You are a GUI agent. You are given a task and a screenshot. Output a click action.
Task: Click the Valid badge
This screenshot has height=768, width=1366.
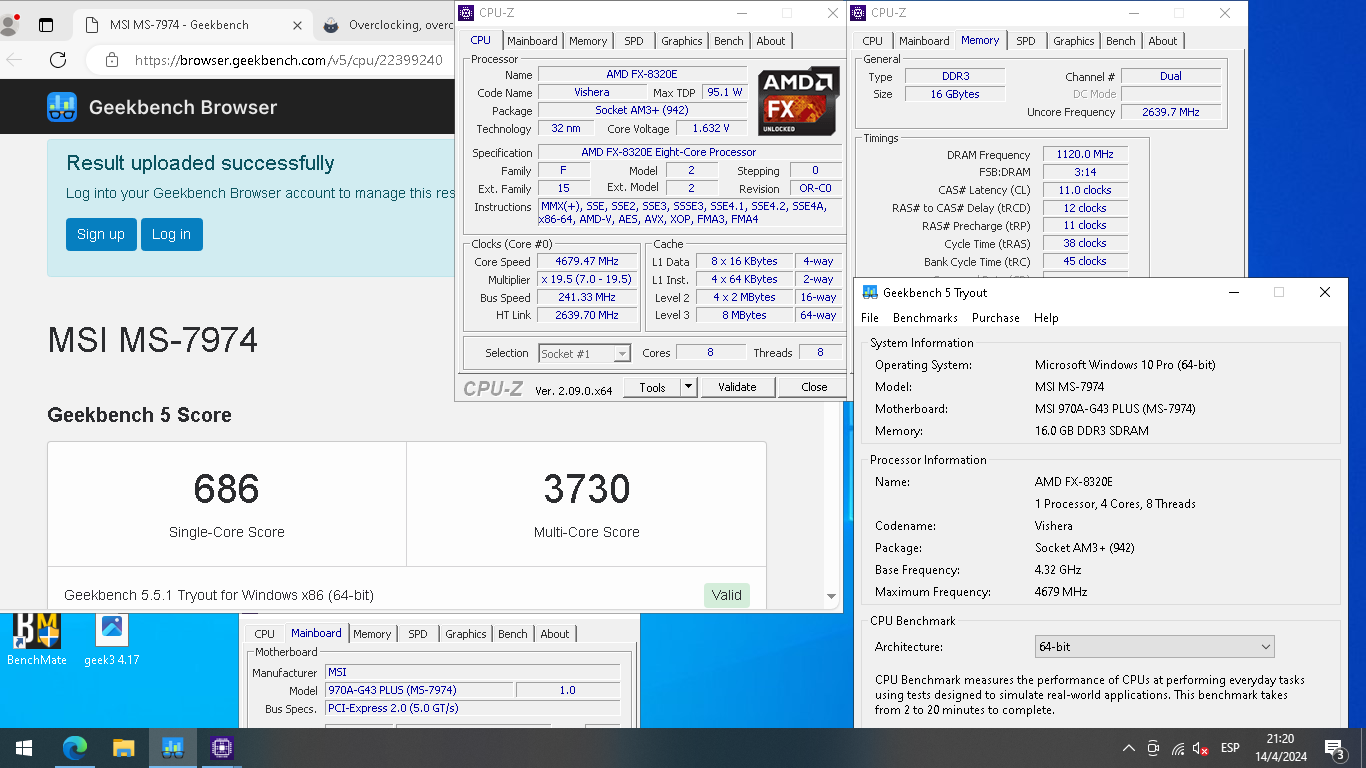click(x=727, y=595)
